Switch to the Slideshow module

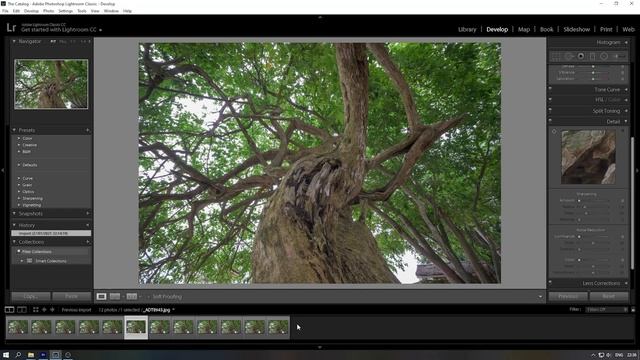[x=576, y=29]
